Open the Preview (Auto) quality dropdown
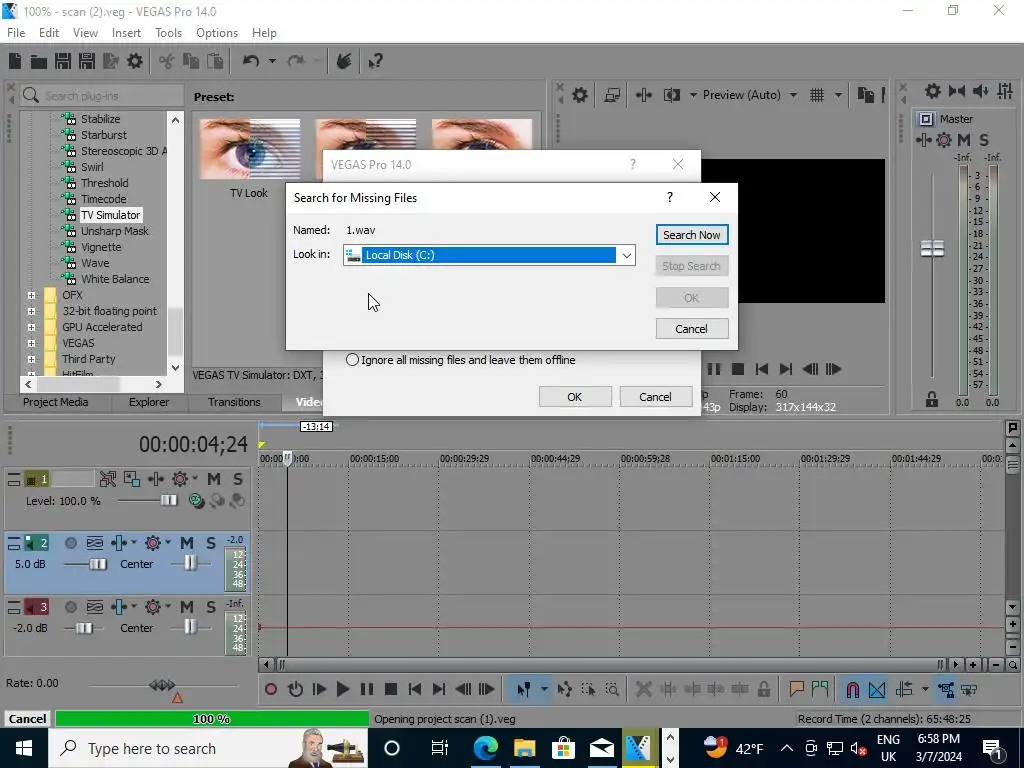The height and width of the screenshot is (768, 1024). coord(793,95)
